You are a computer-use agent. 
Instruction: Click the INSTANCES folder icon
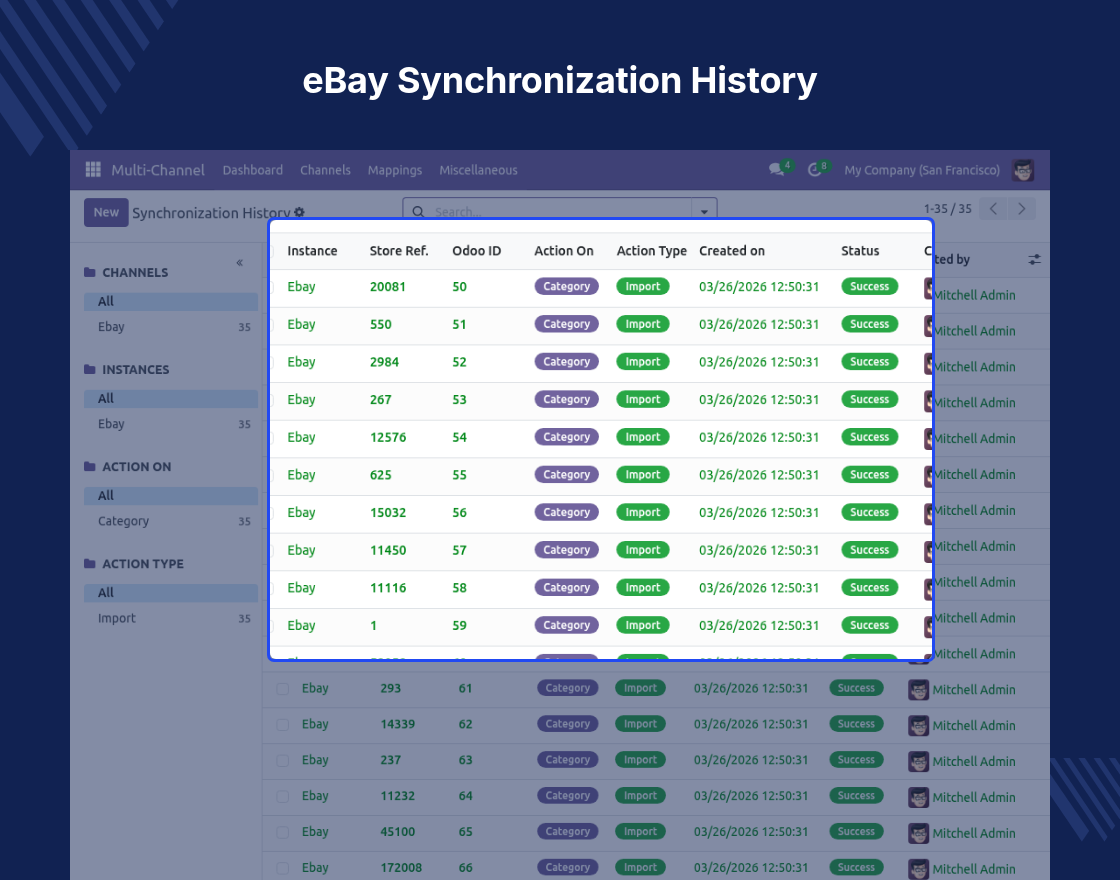[x=89, y=369]
